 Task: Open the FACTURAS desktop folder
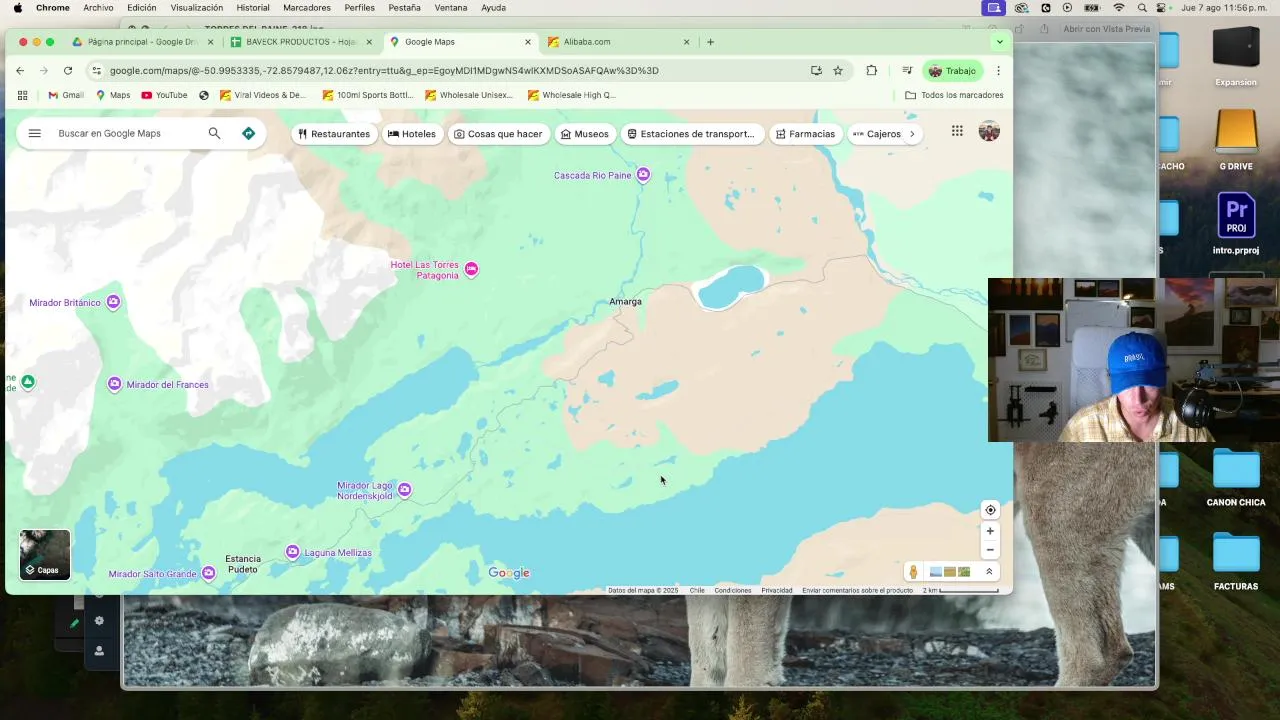pyautogui.click(x=1236, y=562)
